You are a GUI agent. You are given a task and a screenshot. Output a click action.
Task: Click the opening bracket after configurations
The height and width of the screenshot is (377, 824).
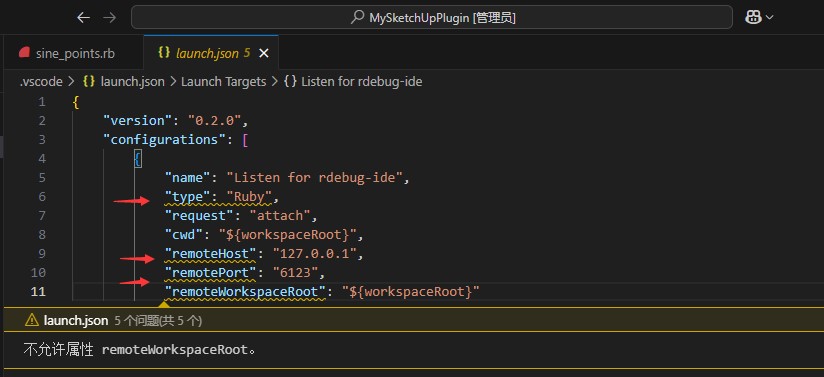point(244,139)
